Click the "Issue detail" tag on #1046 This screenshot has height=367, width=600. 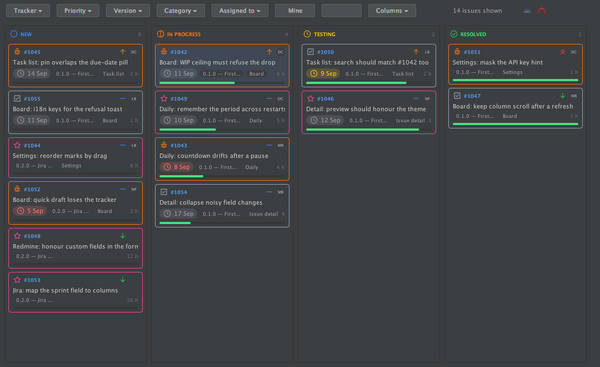410,121
